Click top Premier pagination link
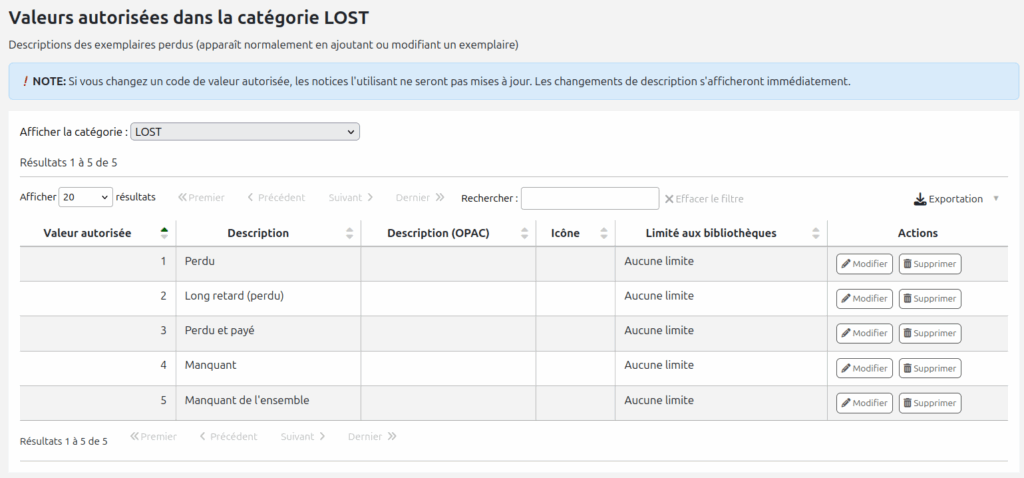This screenshot has width=1024, height=478. pos(201,197)
